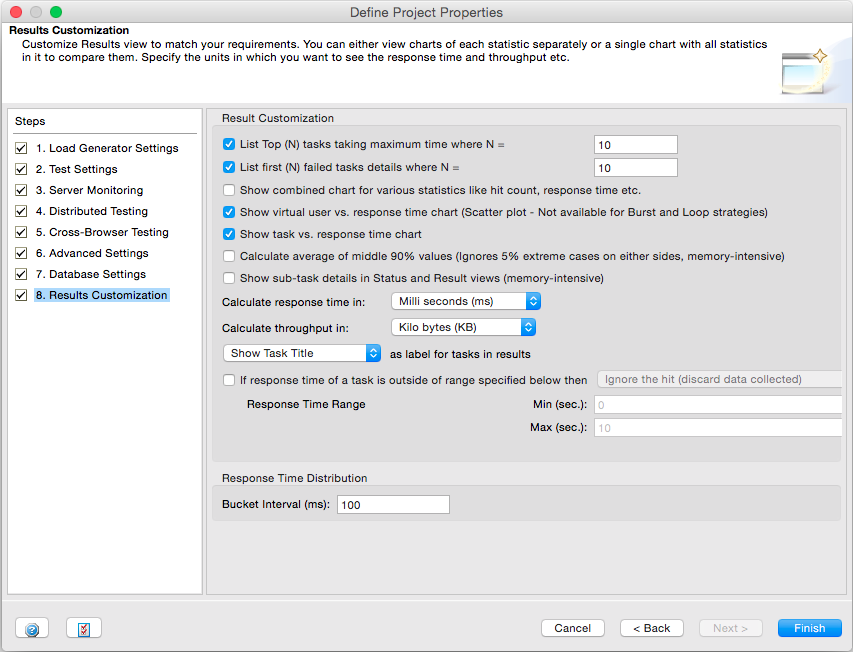Screen dimensions: 853x652
Task: Click the Top (N) tasks value field
Action: click(635, 145)
